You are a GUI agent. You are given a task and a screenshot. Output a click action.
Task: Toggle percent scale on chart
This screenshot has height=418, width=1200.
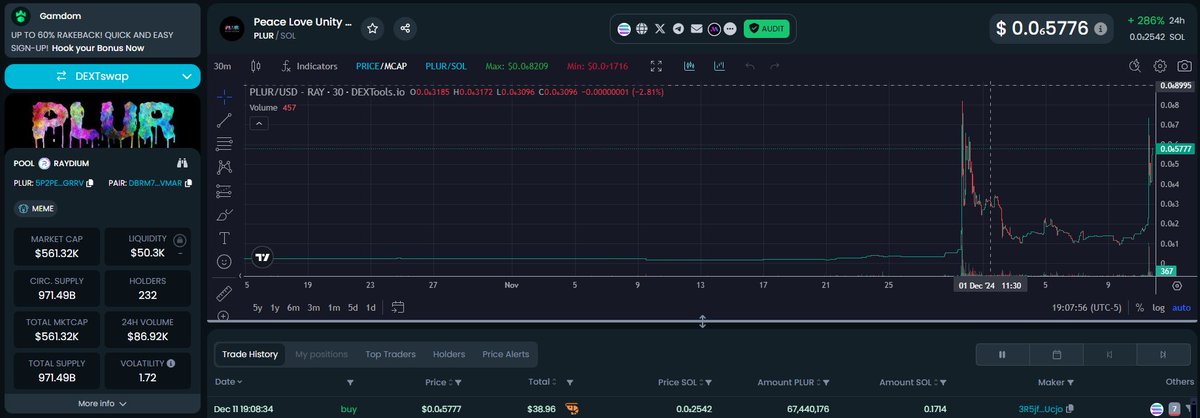pos(1140,308)
